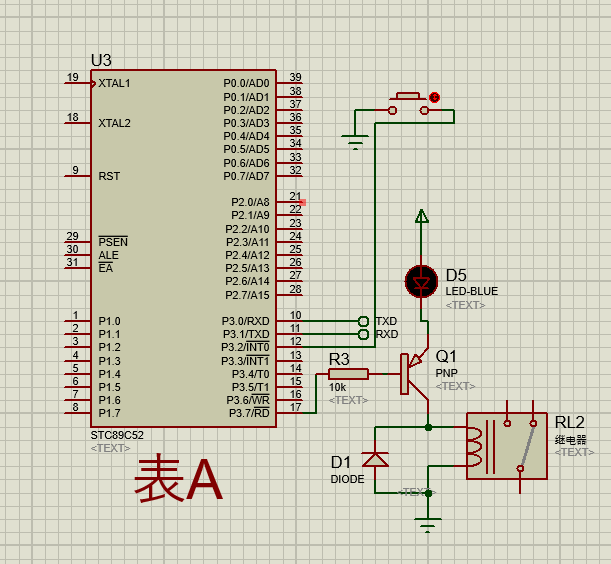This screenshot has width=611, height=564.
Task: Click the Q1 PNP transistor symbol
Action: (414, 374)
